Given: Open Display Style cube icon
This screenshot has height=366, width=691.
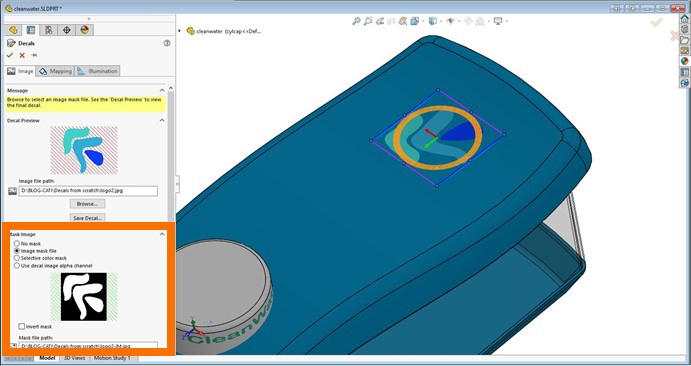Looking at the screenshot, I should click(x=433, y=21).
